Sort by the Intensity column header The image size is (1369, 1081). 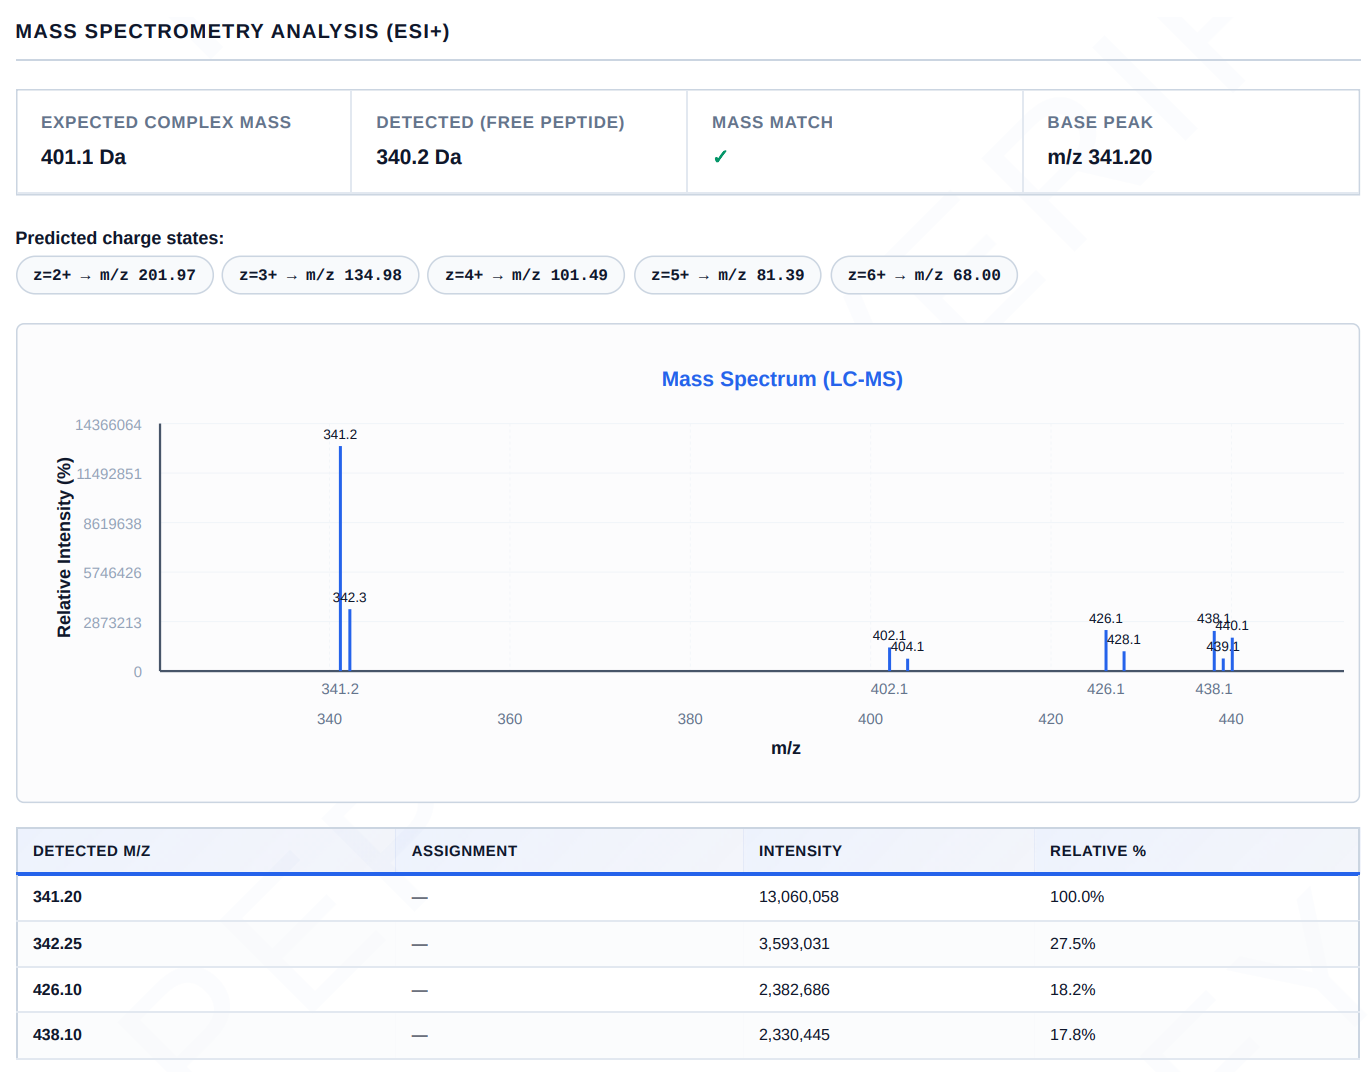point(800,851)
